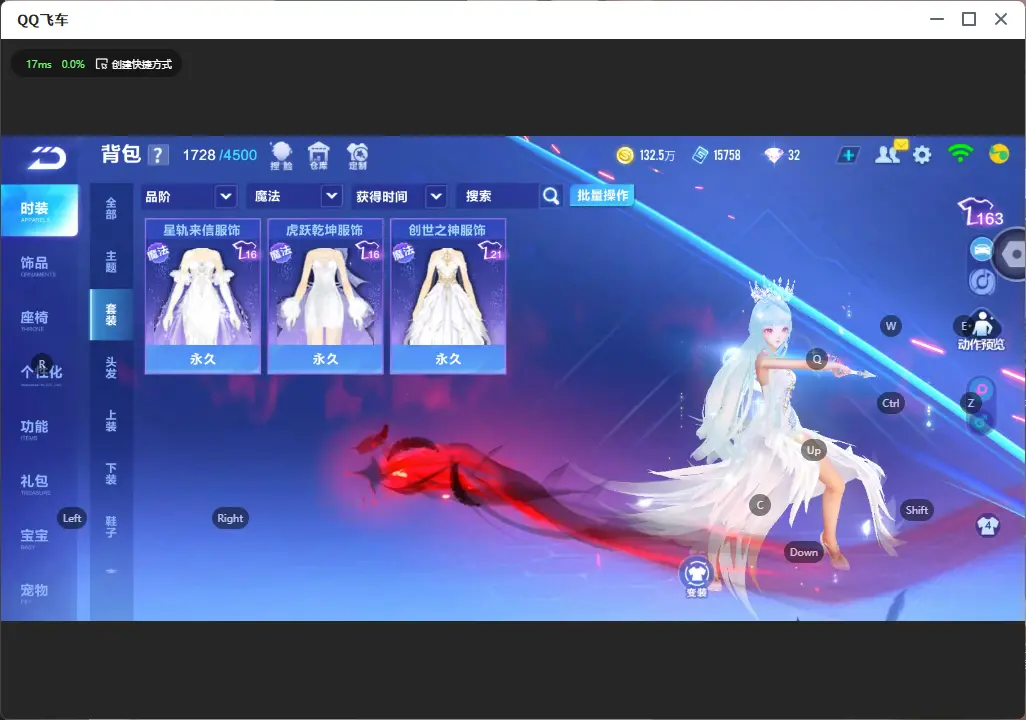Select the 主题 theme subcategory

[x=111, y=262]
